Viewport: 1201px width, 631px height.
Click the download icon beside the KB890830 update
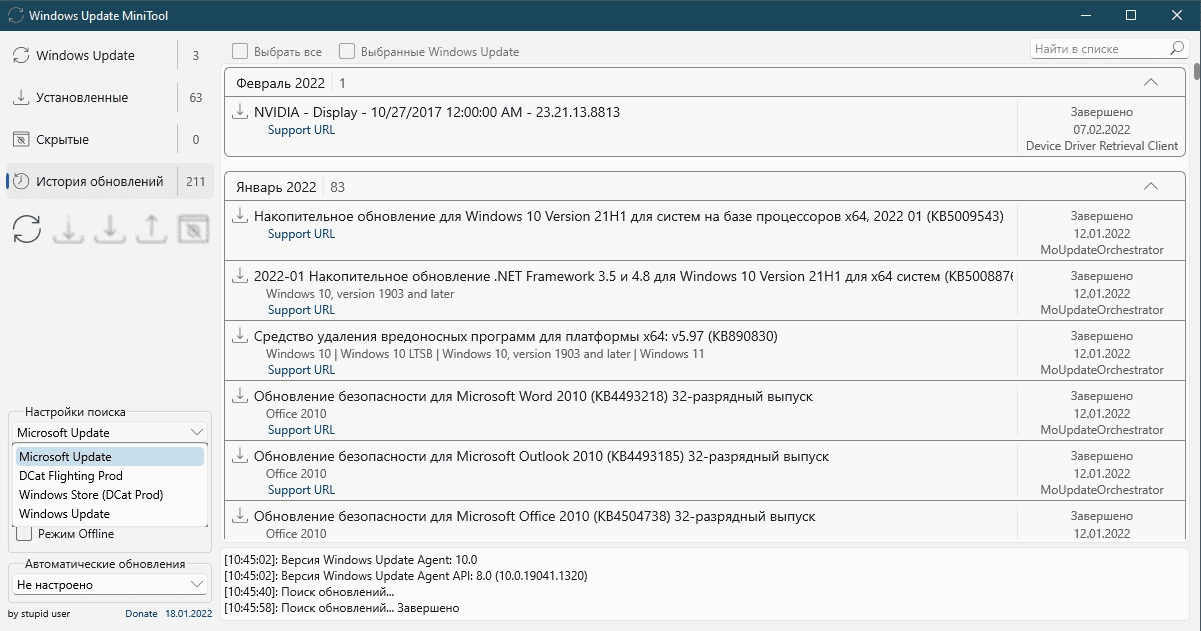point(239,336)
